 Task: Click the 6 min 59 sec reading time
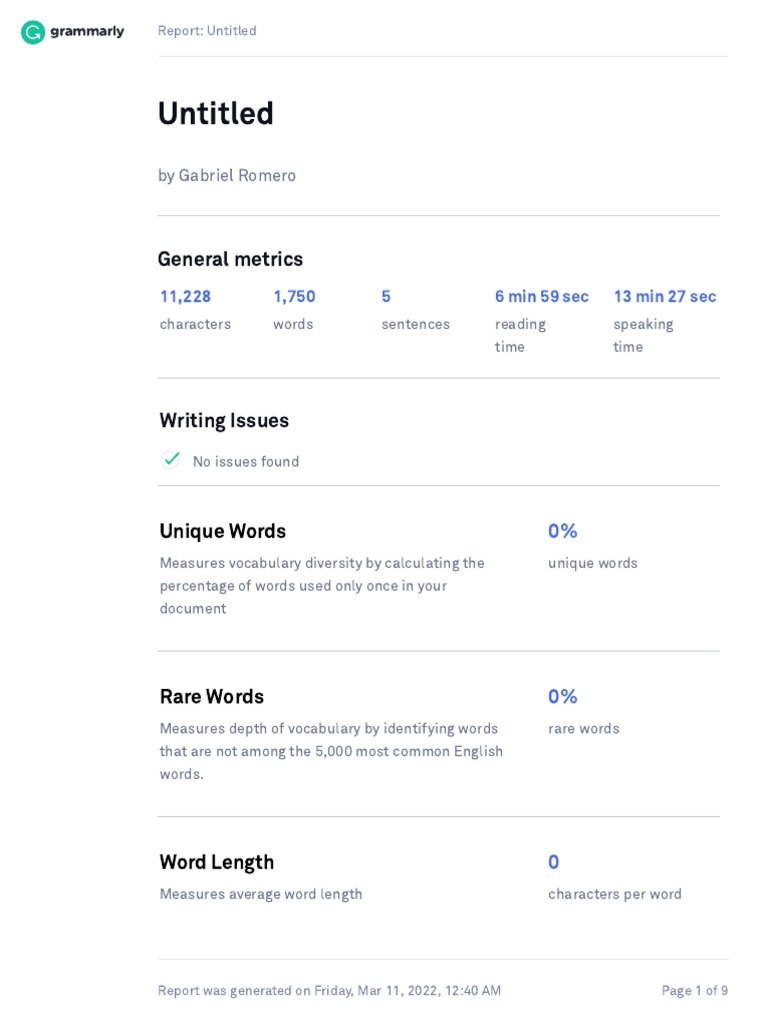point(541,297)
